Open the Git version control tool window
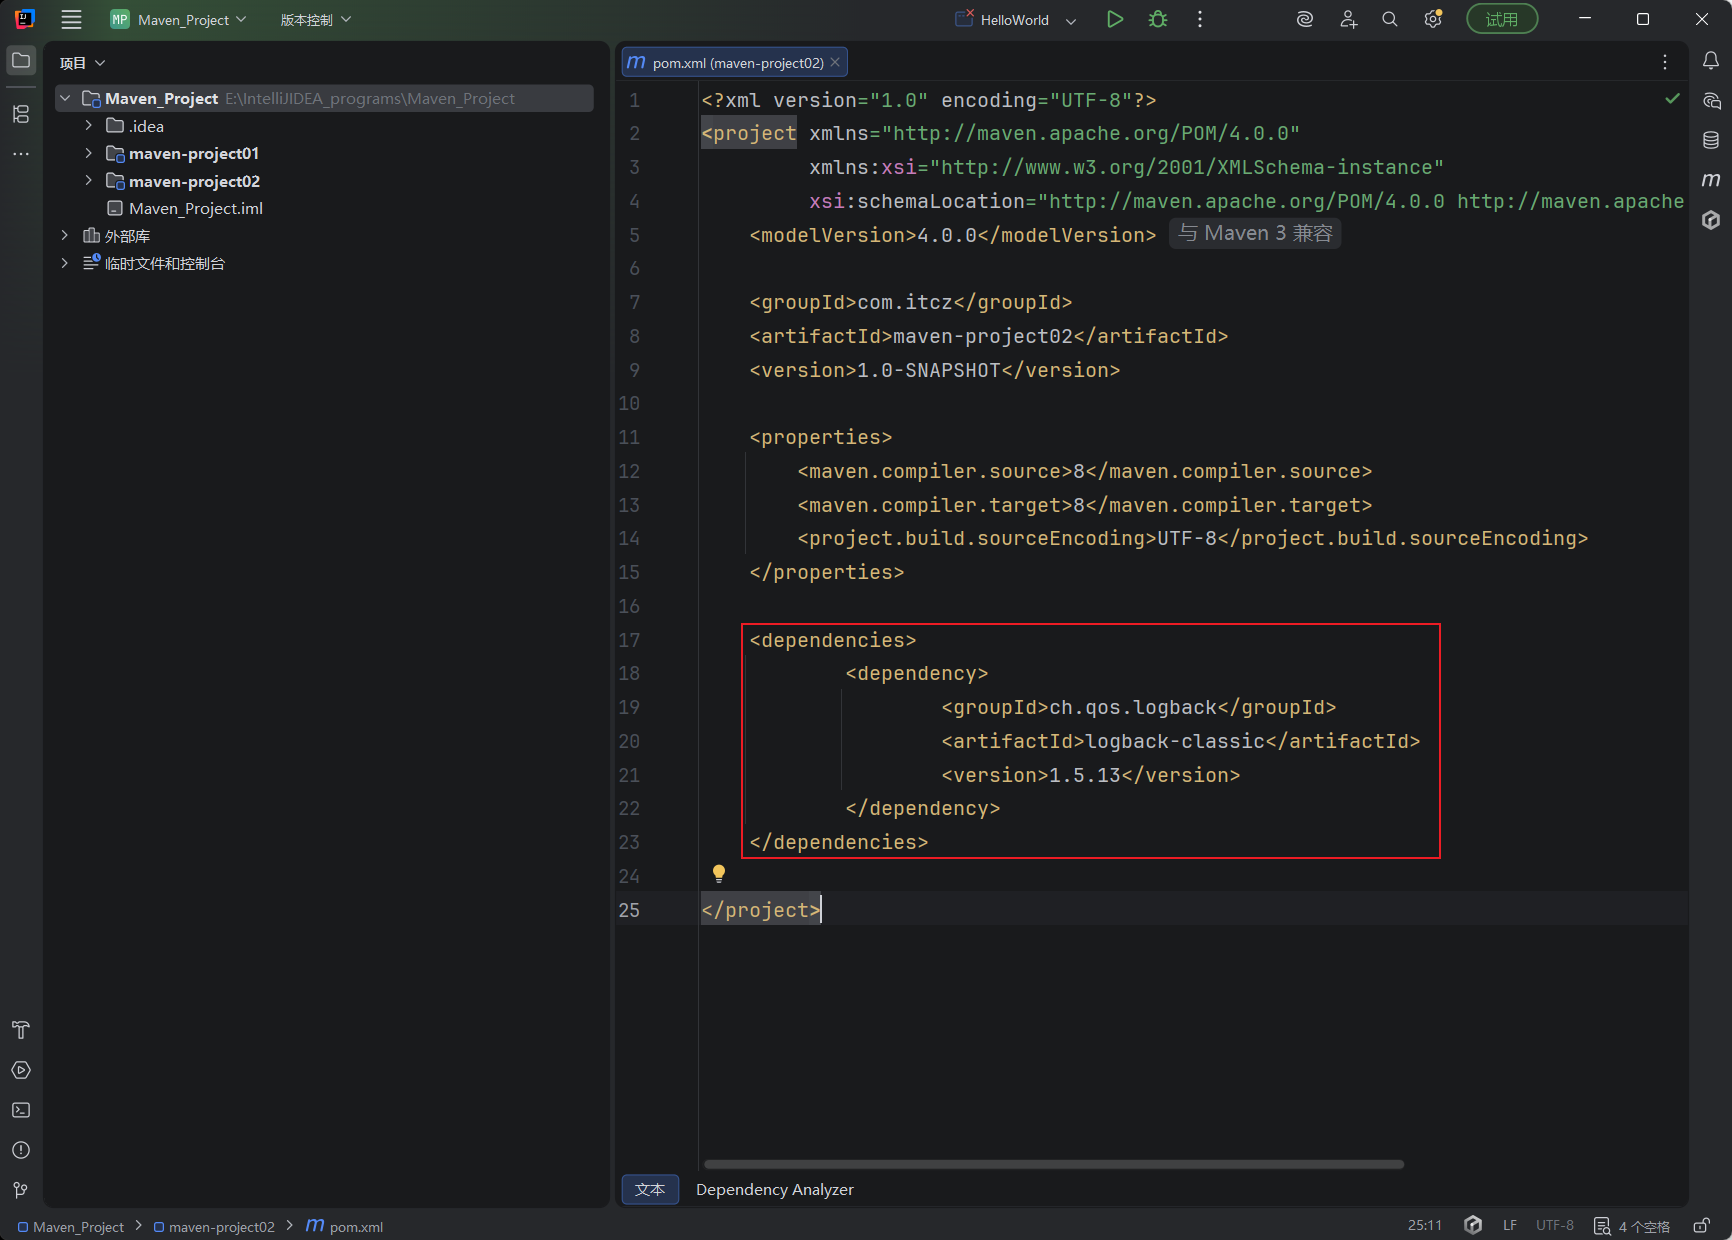Image resolution: width=1732 pixels, height=1240 pixels. (x=21, y=1190)
